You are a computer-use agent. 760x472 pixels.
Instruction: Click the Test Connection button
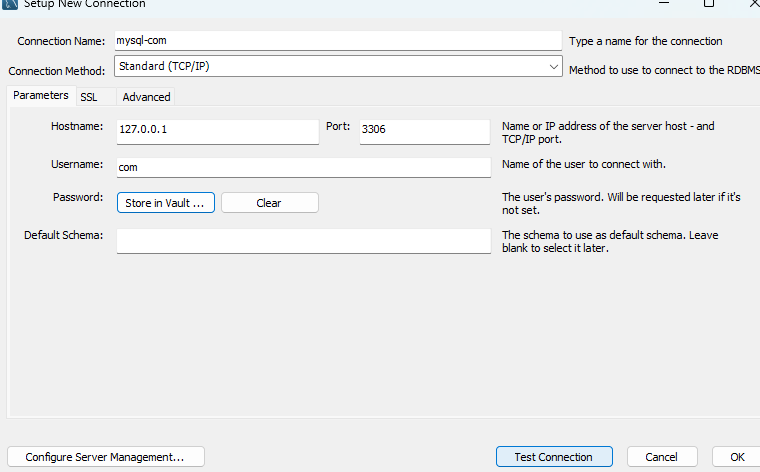click(554, 456)
